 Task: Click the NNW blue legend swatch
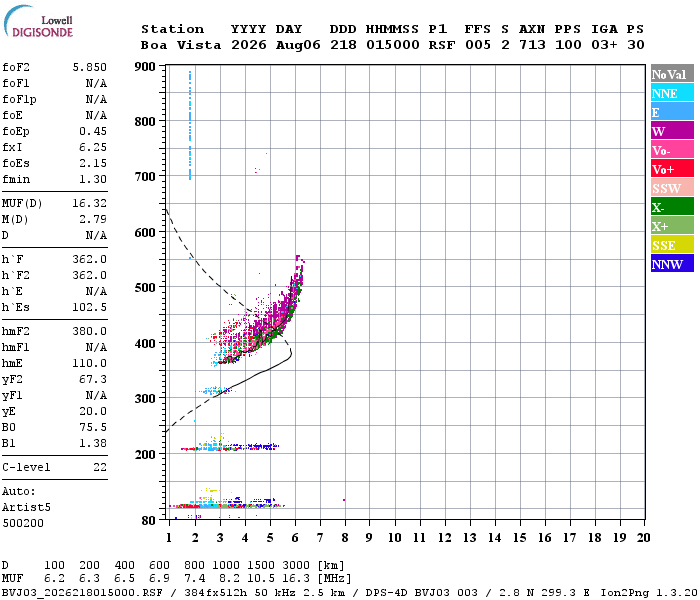pos(672,263)
